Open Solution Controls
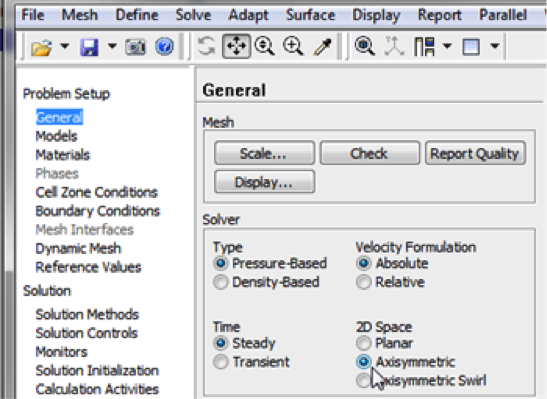Image resolution: width=547 pixels, height=399 pixels. pos(87,333)
